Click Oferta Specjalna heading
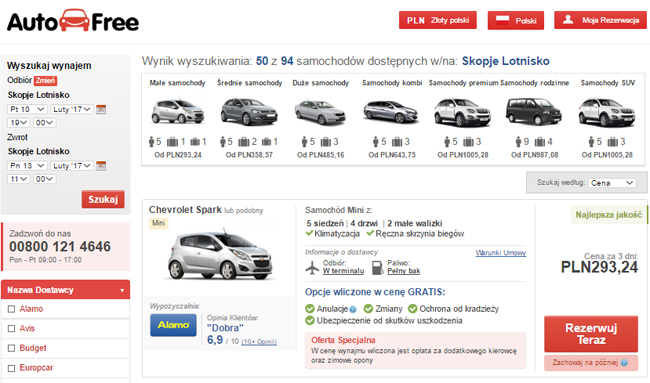This screenshot has width=650, height=383. pos(343,340)
